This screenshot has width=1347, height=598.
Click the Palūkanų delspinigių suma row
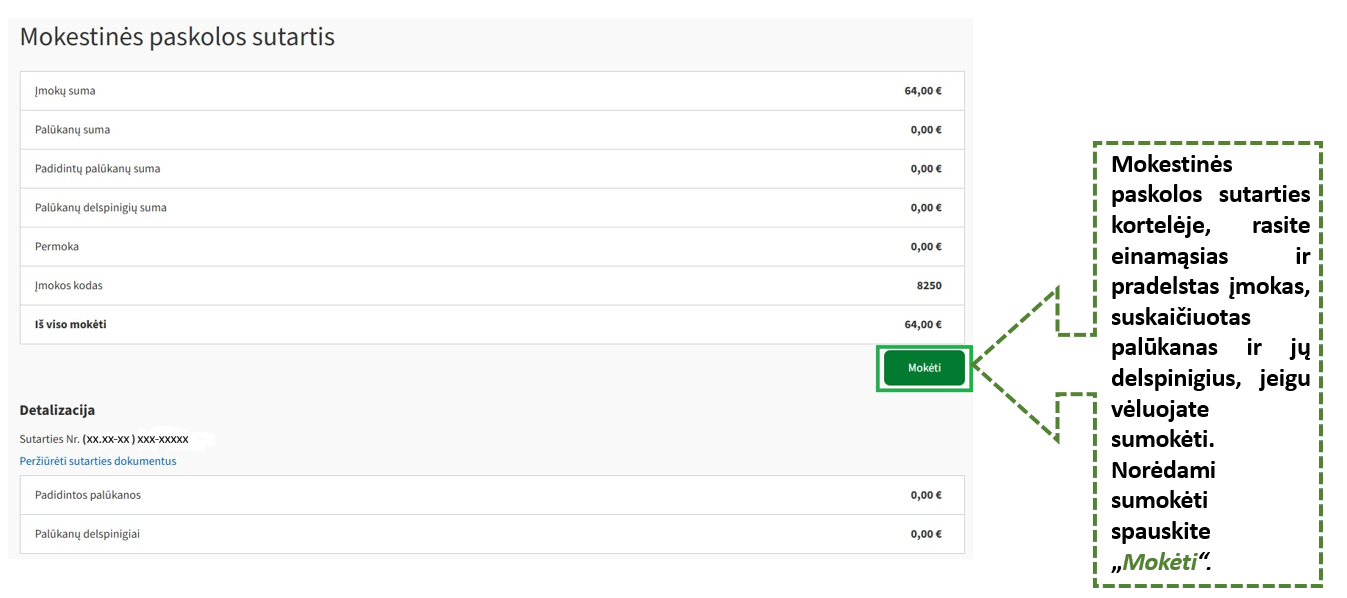pos(492,208)
